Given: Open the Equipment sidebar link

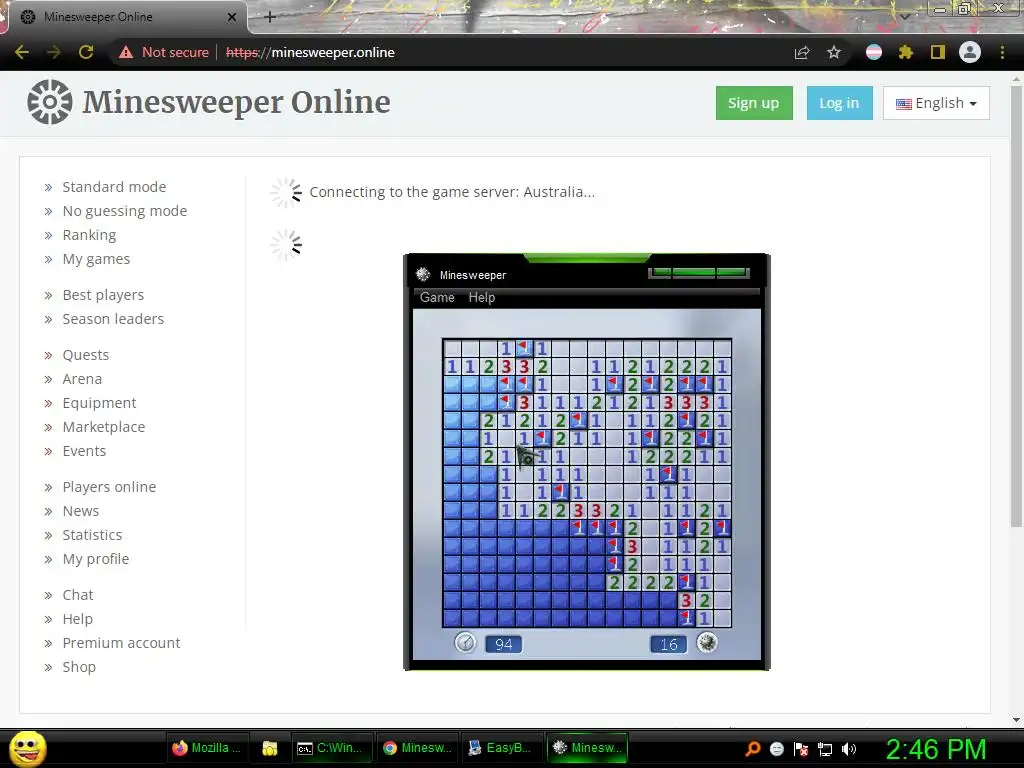Looking at the screenshot, I should pyautogui.click(x=99, y=403).
